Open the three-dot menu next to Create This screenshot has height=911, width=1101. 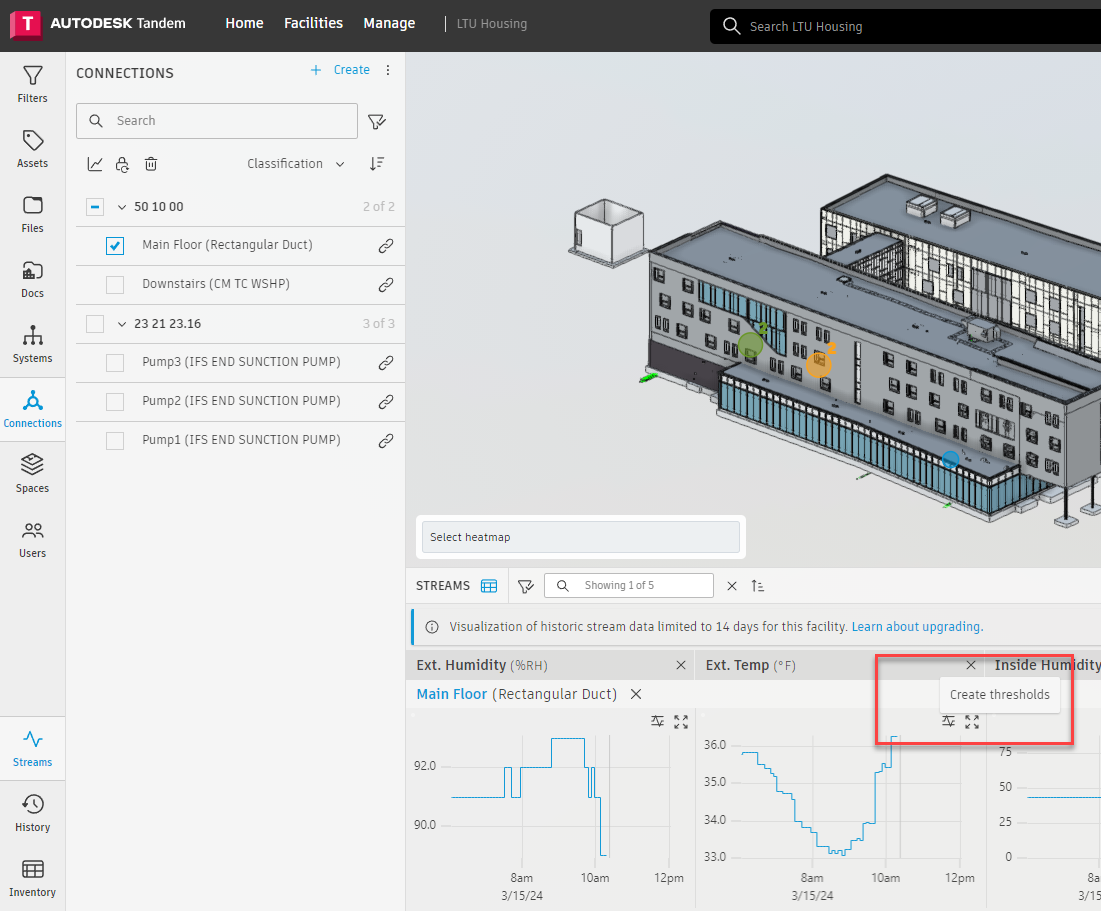pyautogui.click(x=388, y=70)
